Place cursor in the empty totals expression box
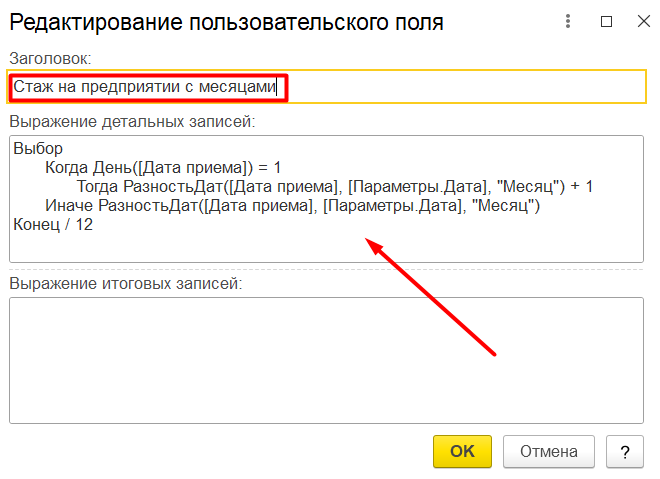 pyautogui.click(x=327, y=360)
